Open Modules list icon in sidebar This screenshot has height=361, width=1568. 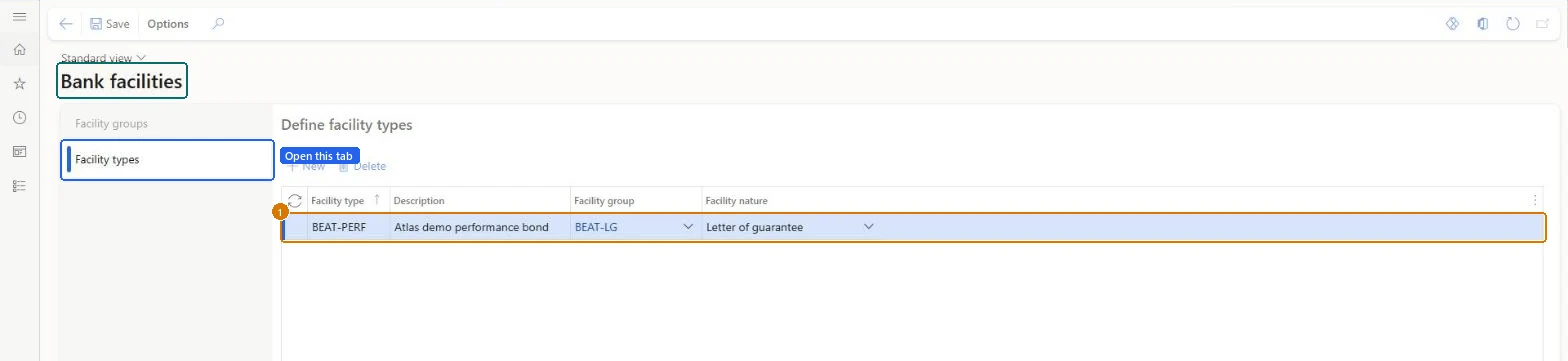pos(19,186)
